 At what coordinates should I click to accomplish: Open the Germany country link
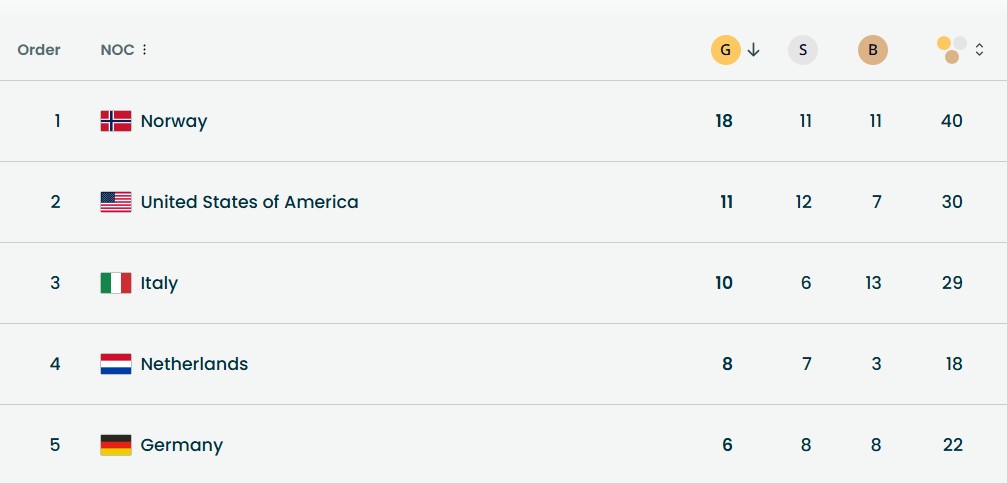[182, 445]
